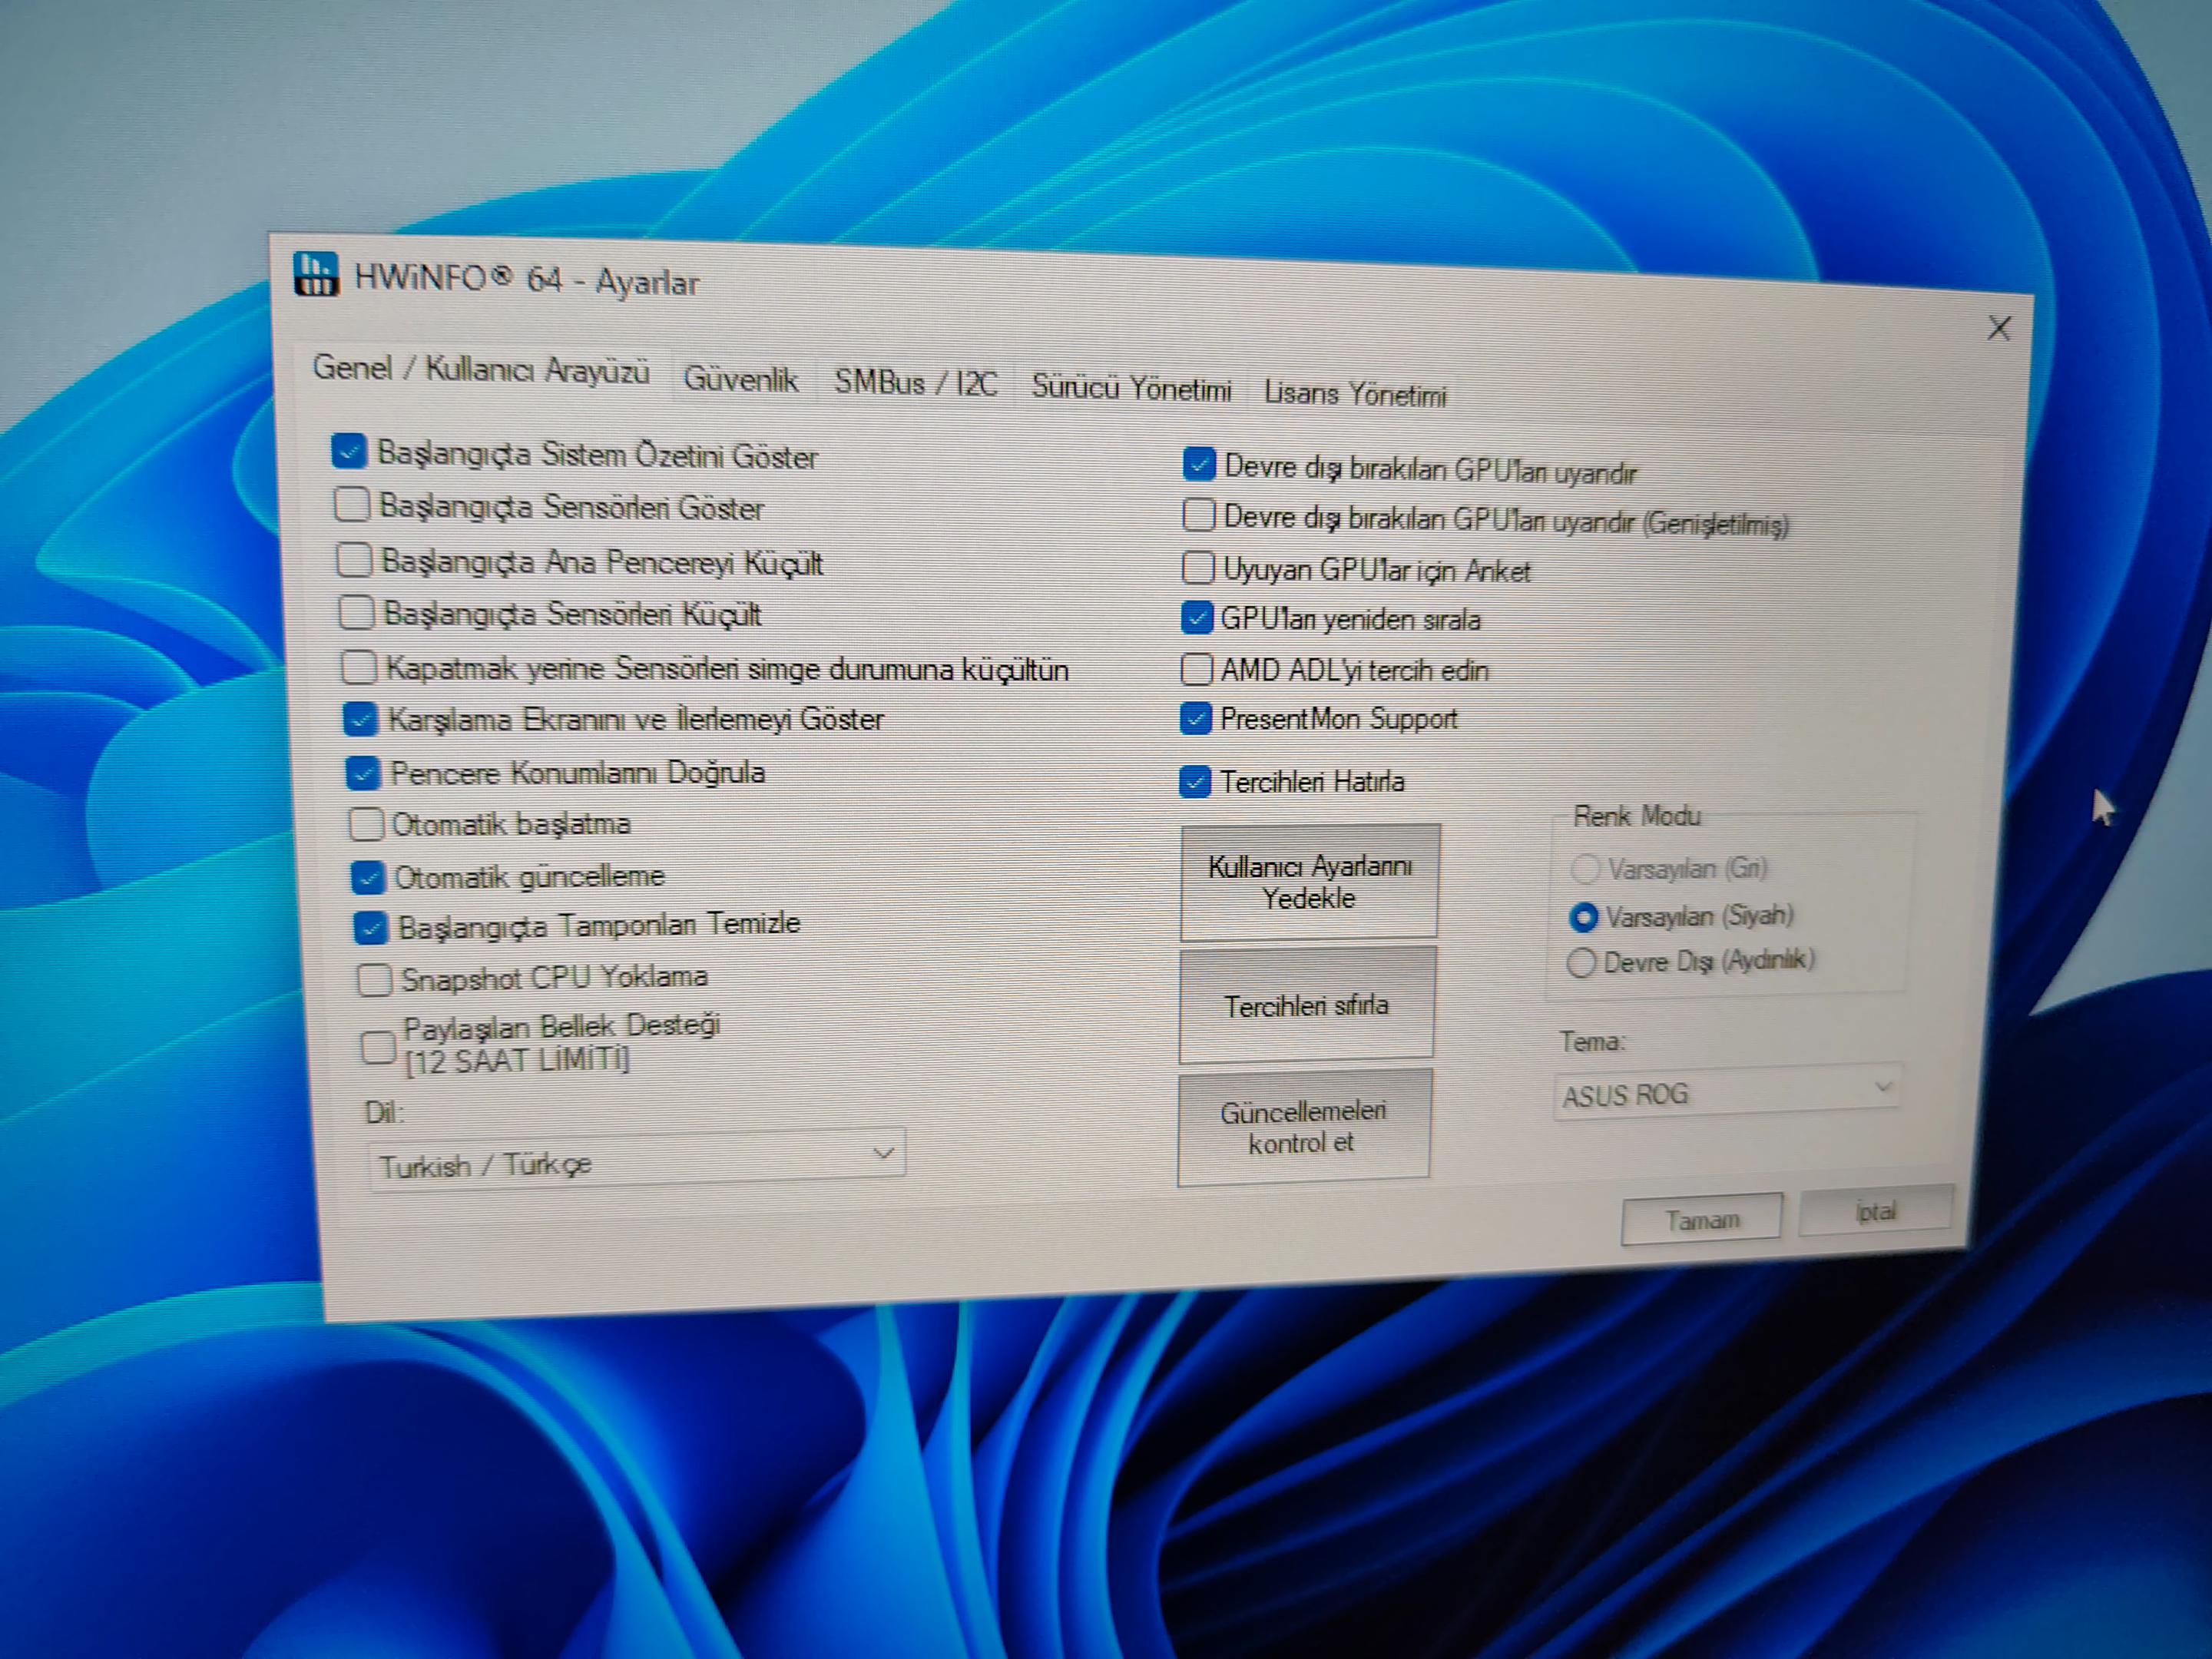Expand the Tema dropdown showing ASUS ROG

coord(1727,1093)
